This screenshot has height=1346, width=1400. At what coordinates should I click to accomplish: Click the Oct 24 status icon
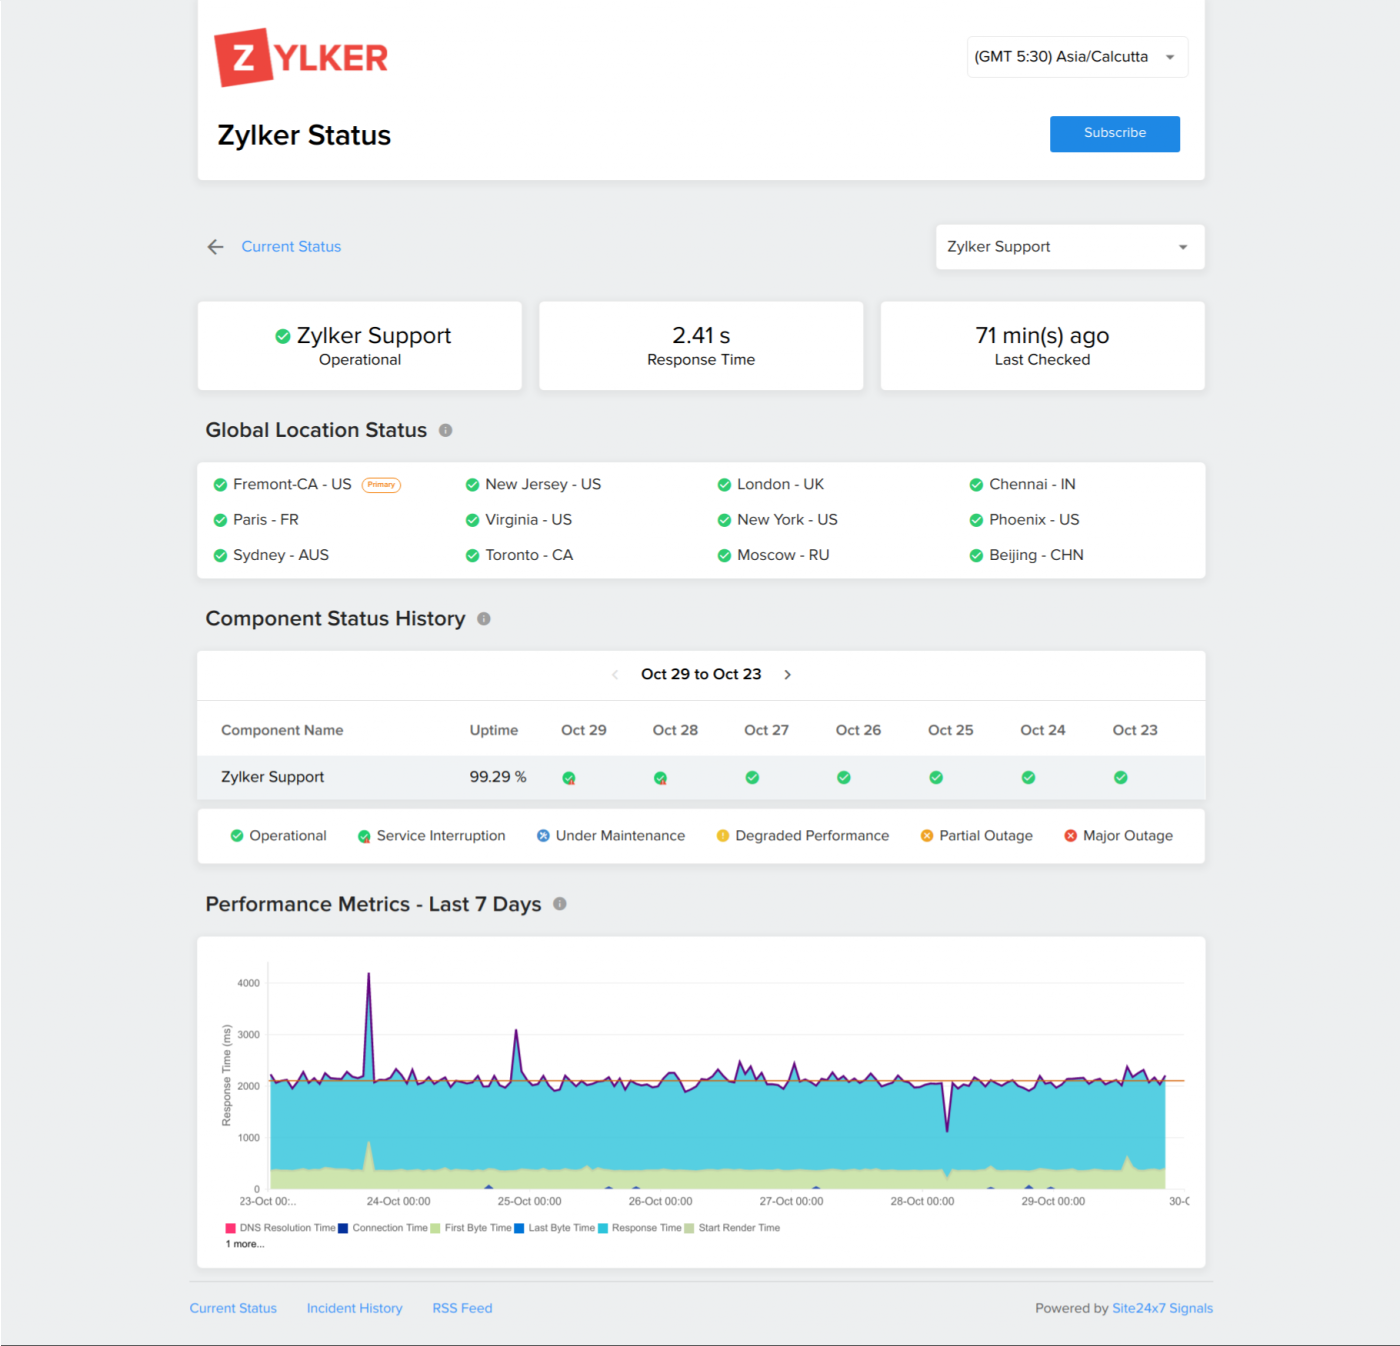1028,778
